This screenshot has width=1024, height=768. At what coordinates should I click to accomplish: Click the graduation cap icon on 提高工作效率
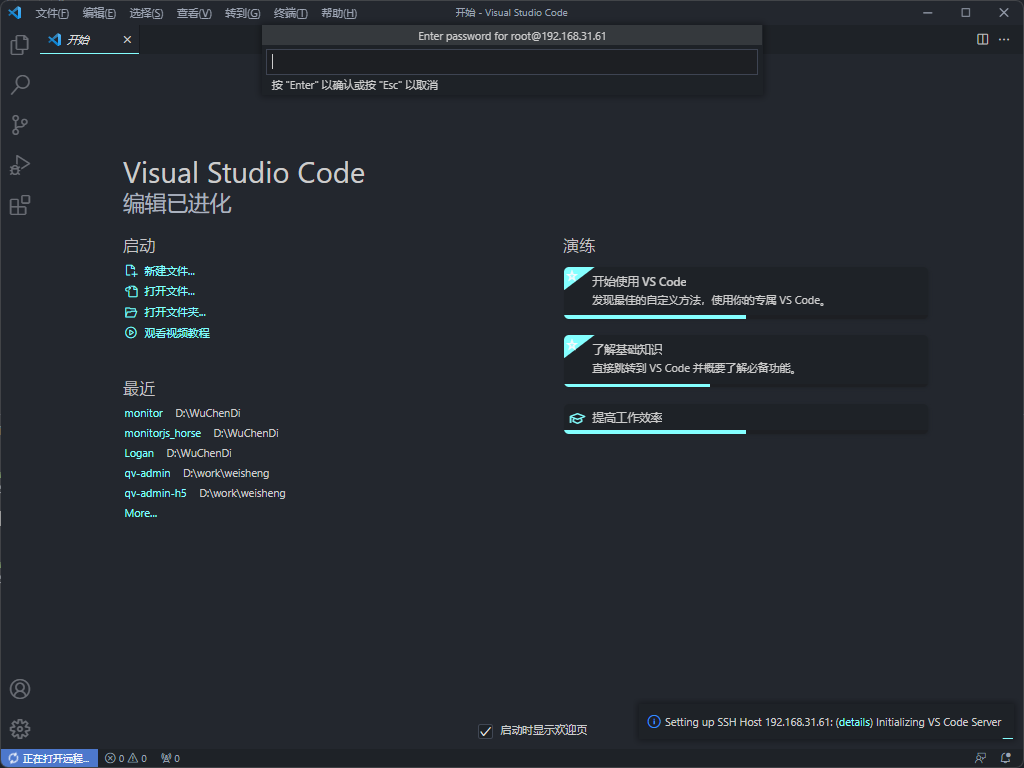click(x=577, y=418)
